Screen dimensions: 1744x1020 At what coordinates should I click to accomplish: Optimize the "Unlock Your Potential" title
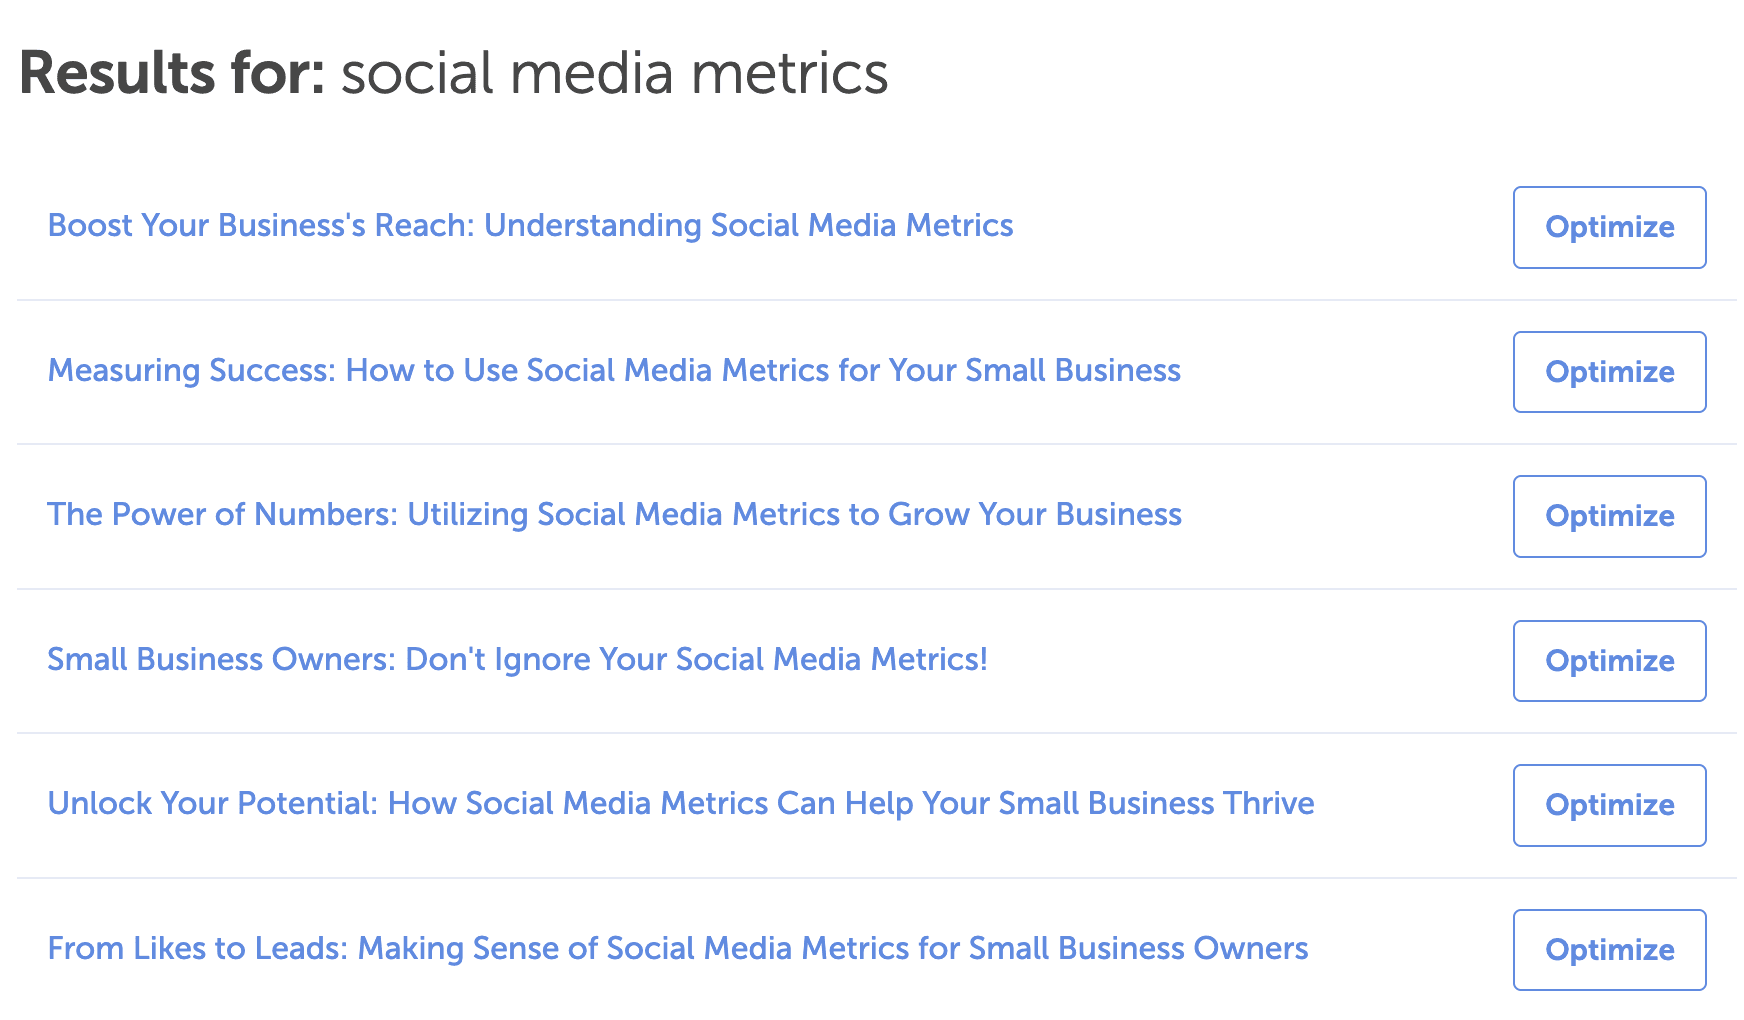(x=1609, y=805)
